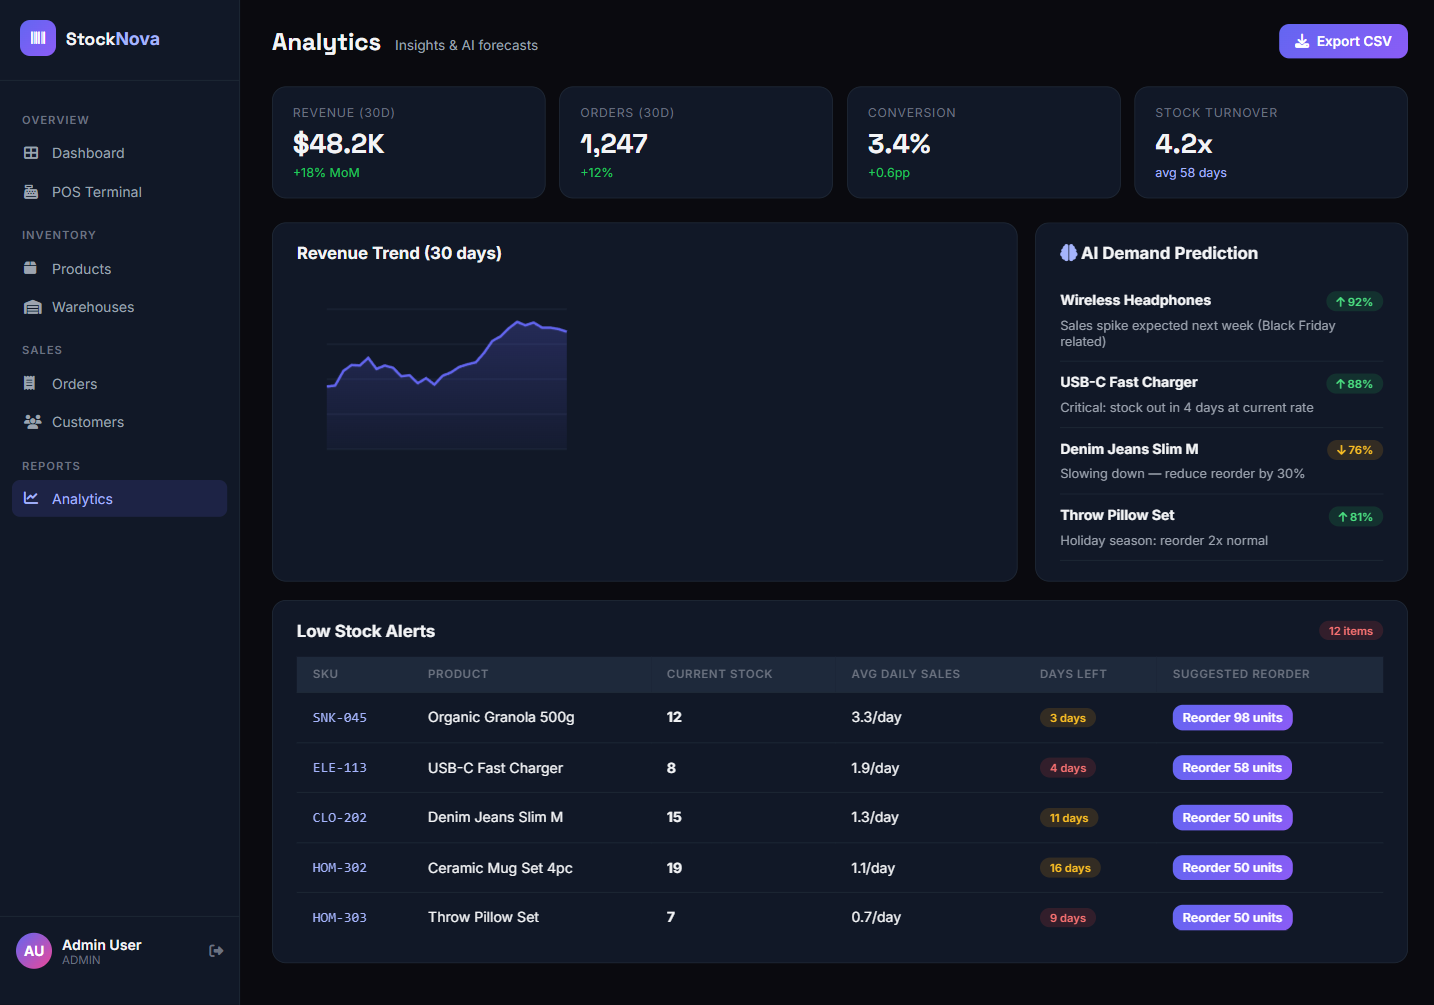
Task: Click the Orders (30D) stat card
Action: coord(696,142)
